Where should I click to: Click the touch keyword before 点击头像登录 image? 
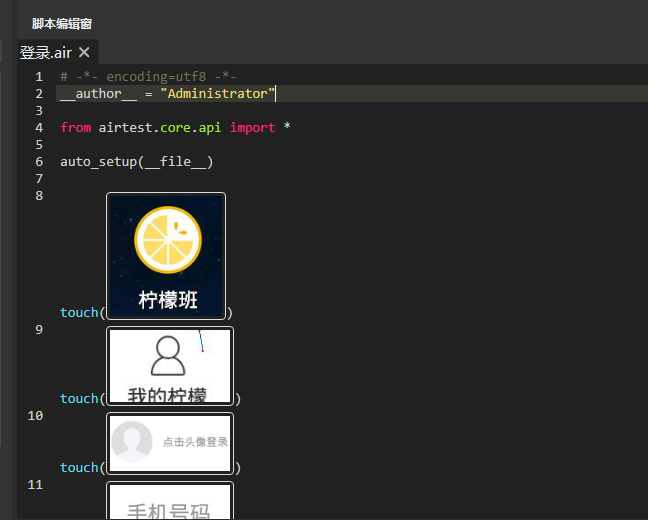pyautogui.click(x=78, y=468)
